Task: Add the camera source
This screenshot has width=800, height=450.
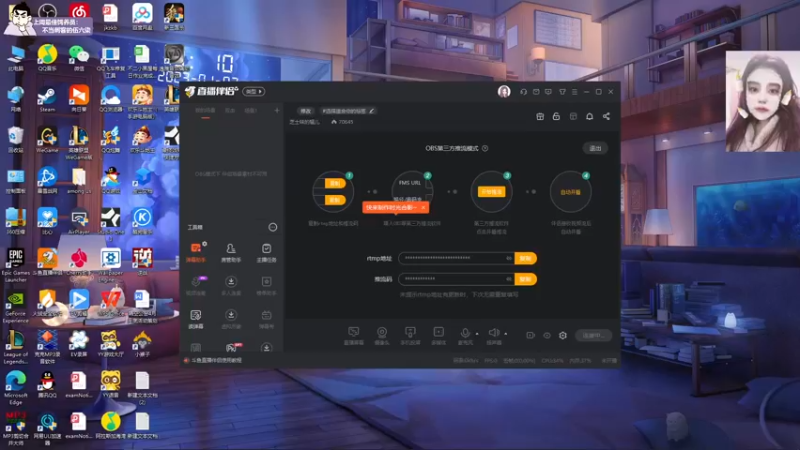Action: click(382, 336)
